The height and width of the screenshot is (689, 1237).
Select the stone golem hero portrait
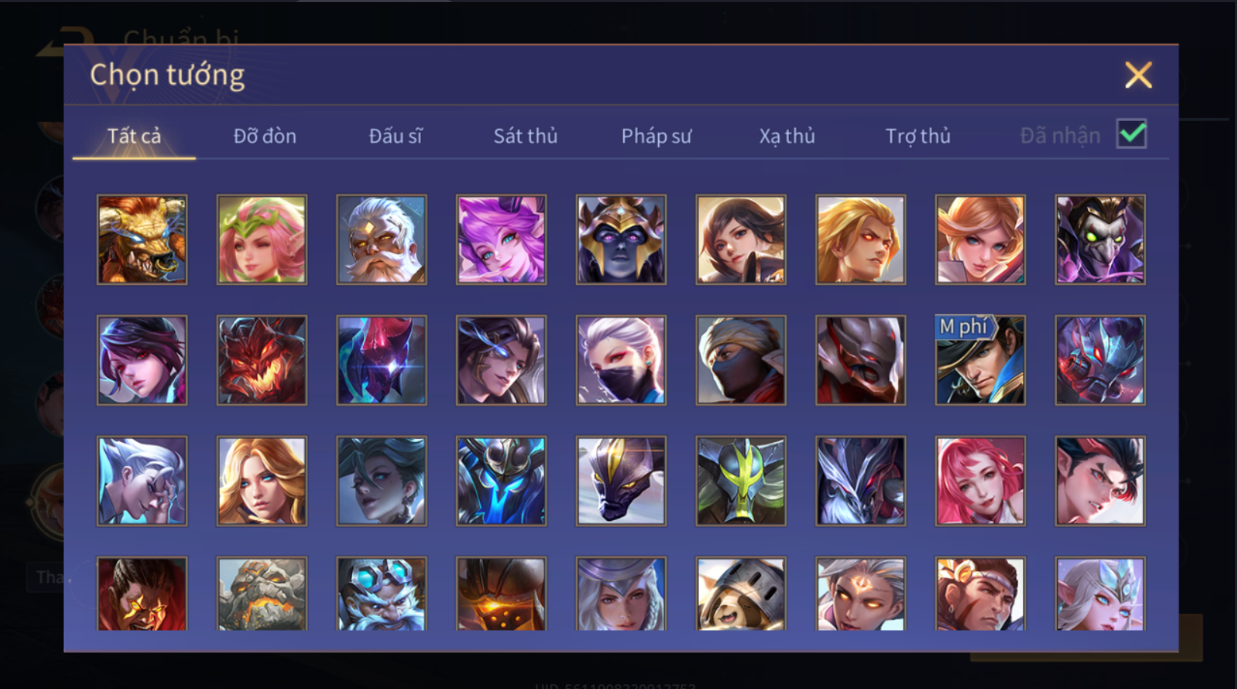(x=262, y=594)
